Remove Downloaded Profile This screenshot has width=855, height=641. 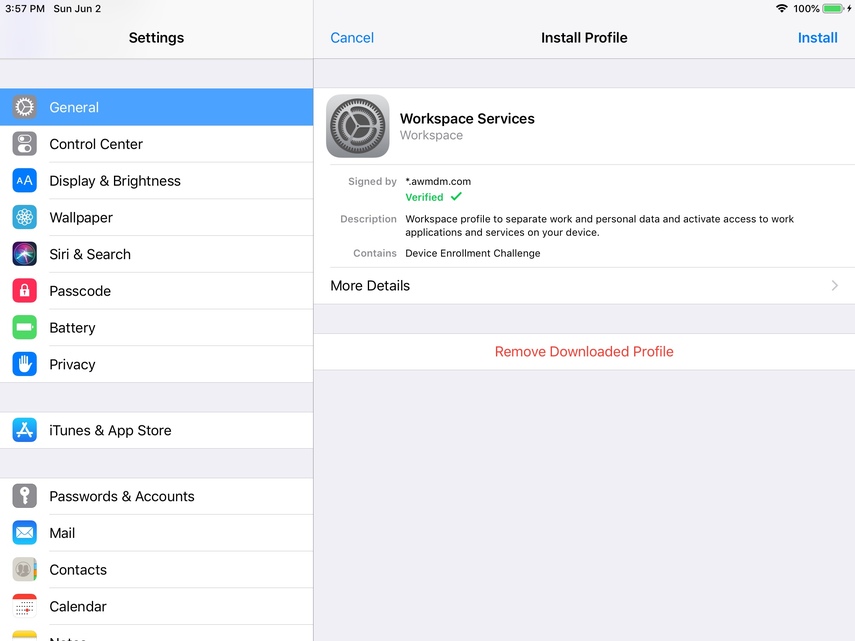[x=584, y=352]
